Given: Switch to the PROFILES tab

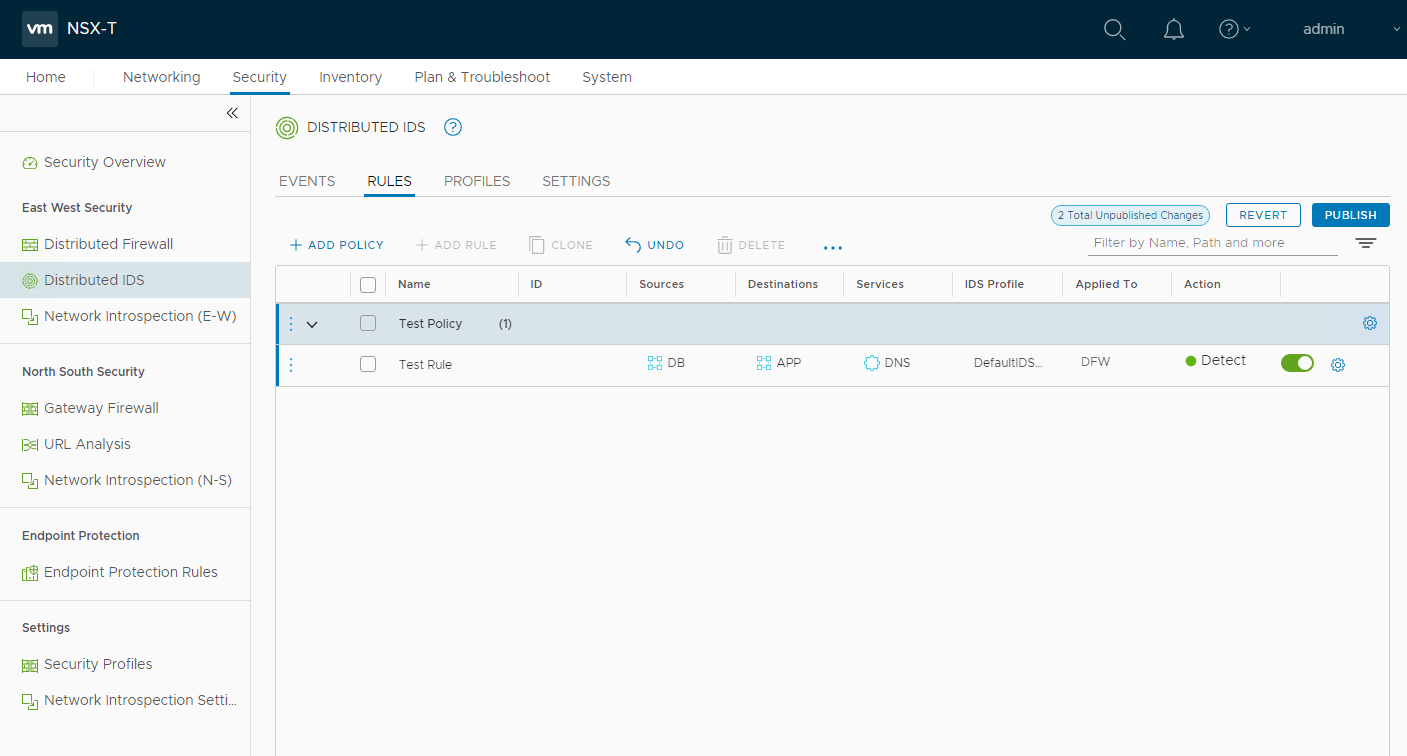Looking at the screenshot, I should pos(477,181).
